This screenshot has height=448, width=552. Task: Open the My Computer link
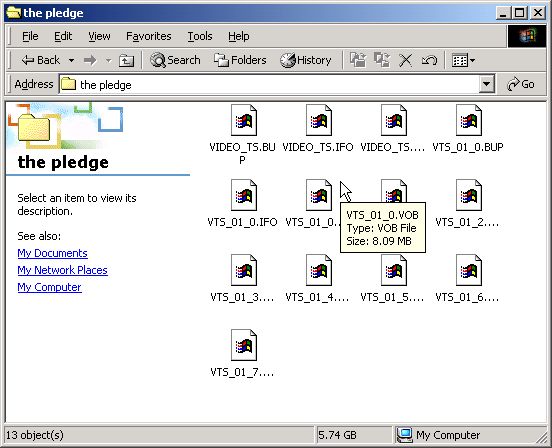(49, 287)
